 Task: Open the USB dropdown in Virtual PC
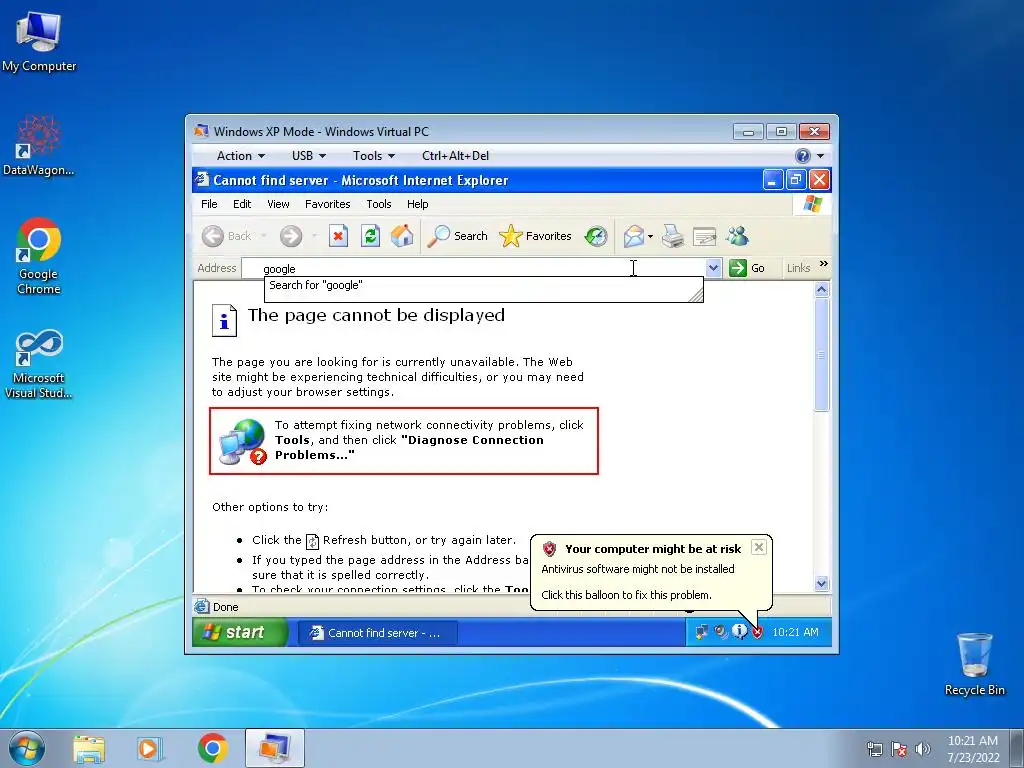tap(308, 155)
